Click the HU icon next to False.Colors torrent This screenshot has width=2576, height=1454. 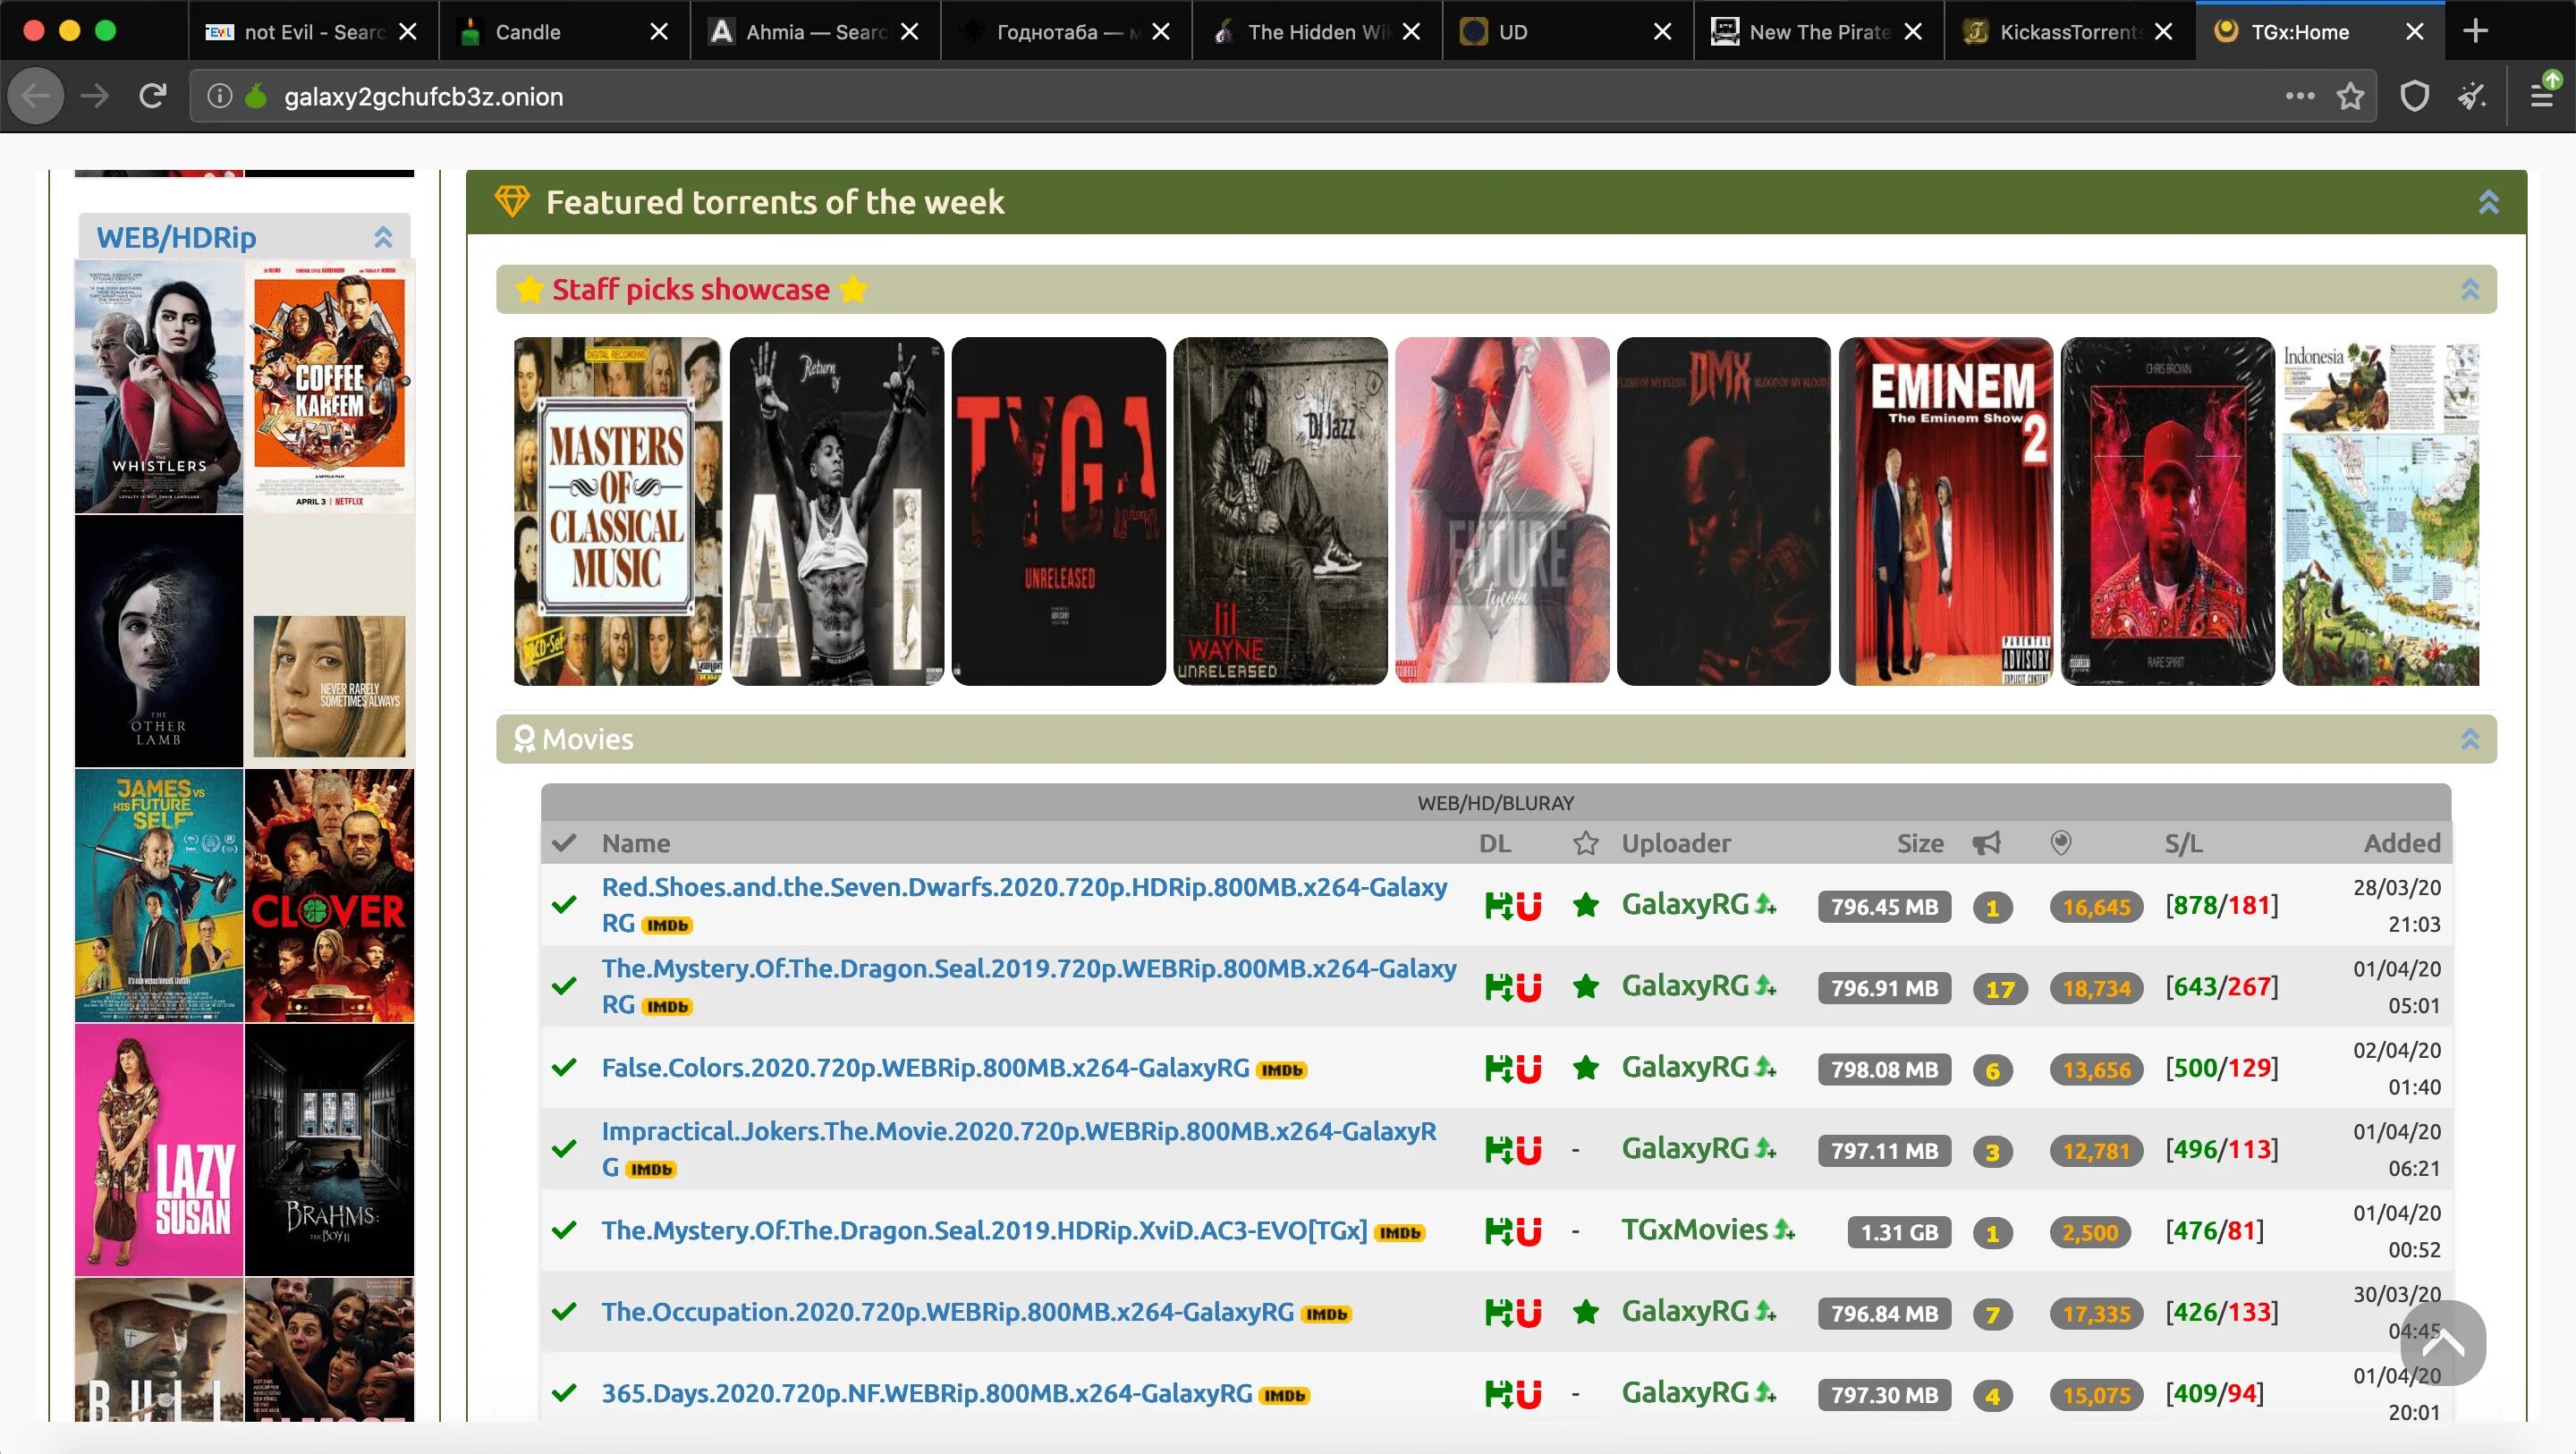point(1513,1067)
